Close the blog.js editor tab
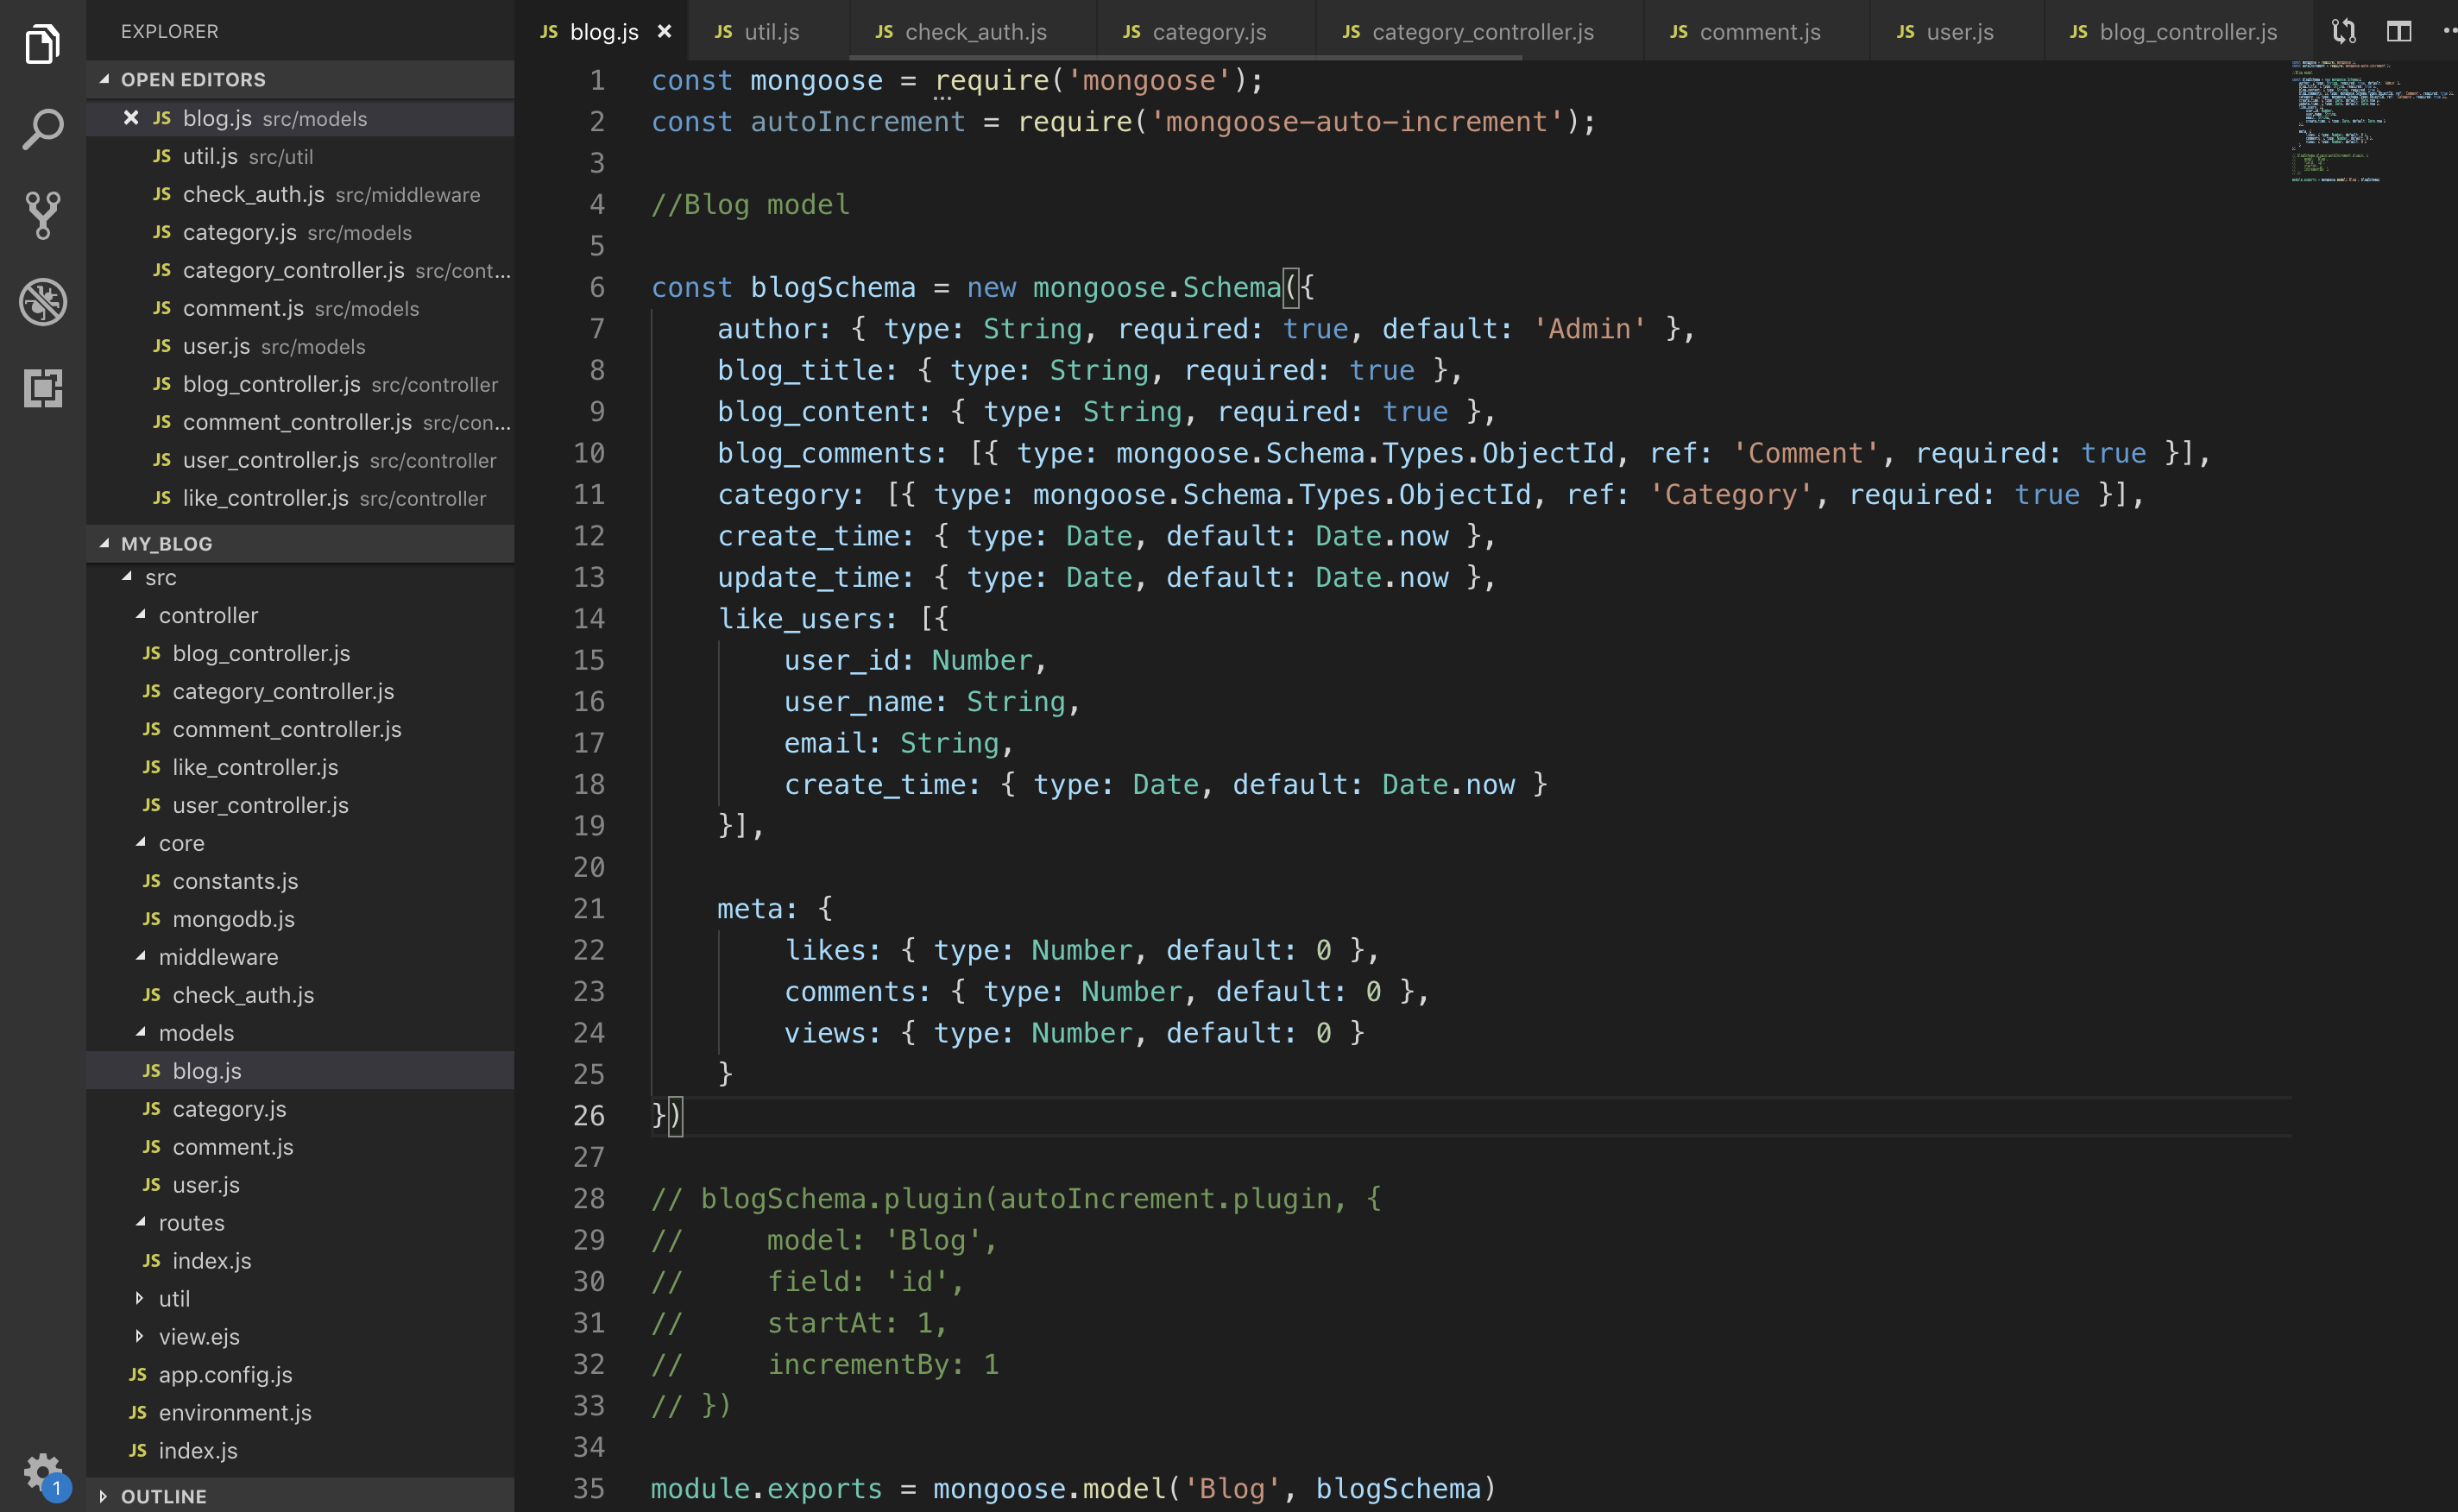2458x1512 pixels. coord(664,31)
